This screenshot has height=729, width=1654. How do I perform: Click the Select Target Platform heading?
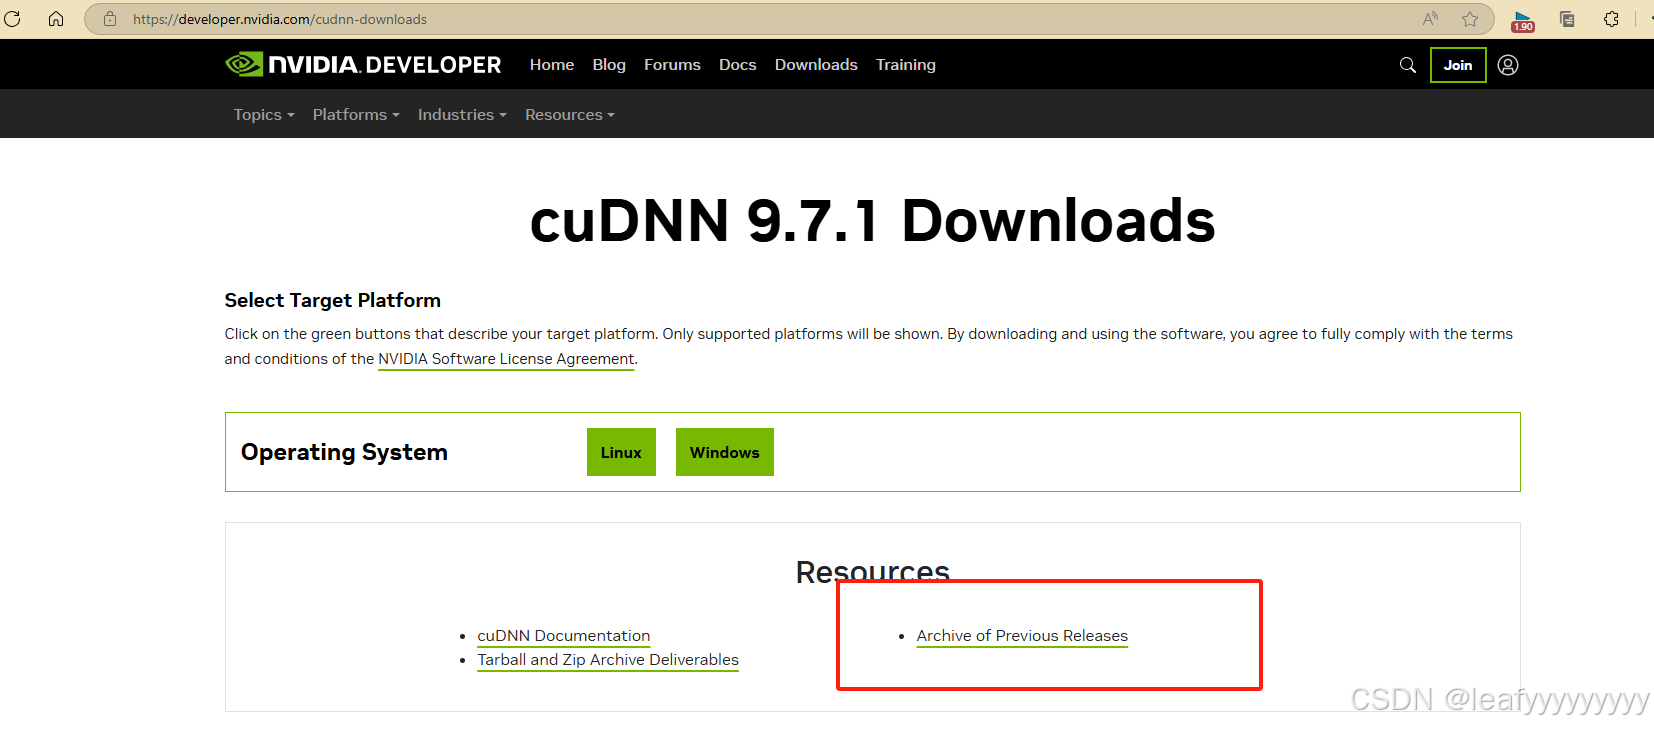pyautogui.click(x=333, y=300)
